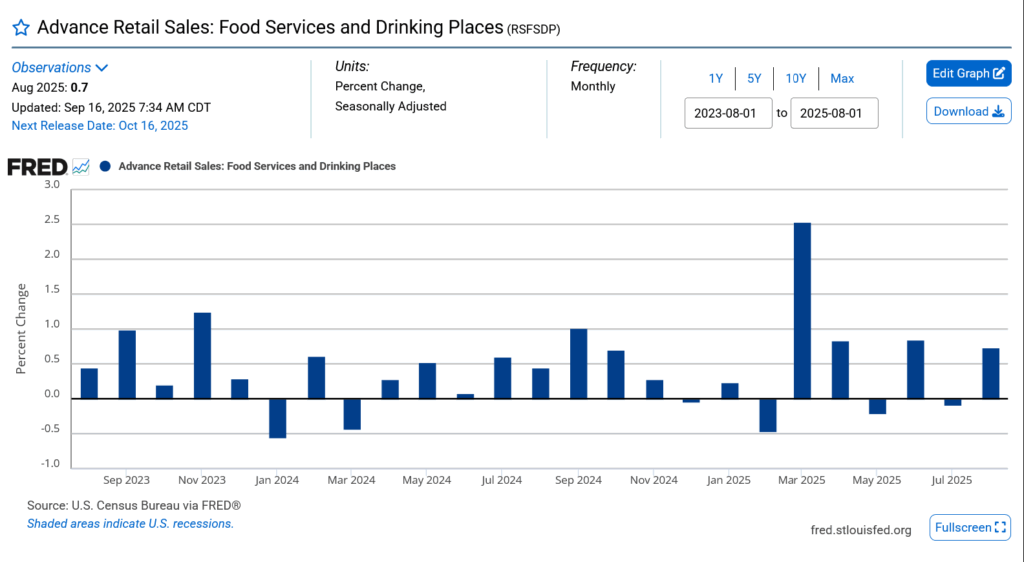
Task: Open Next Release Date Oct 16, 2025 link
Action: [99, 126]
